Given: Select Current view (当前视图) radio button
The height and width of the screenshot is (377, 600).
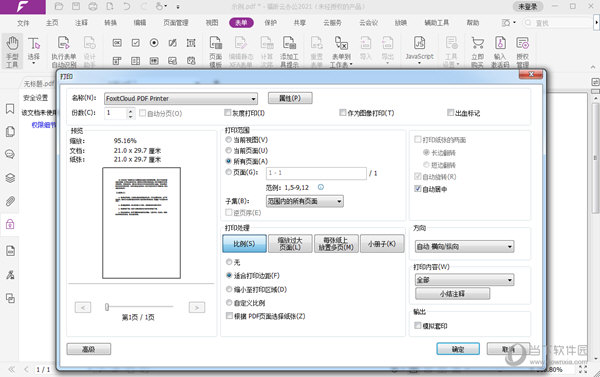Looking at the screenshot, I should coord(228,140).
